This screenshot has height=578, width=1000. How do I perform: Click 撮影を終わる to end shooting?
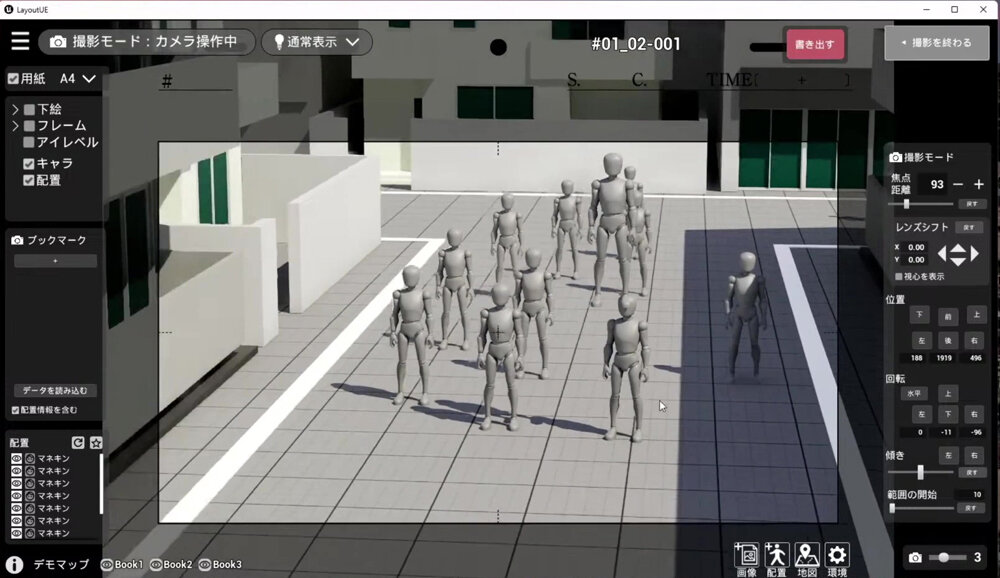click(x=936, y=43)
